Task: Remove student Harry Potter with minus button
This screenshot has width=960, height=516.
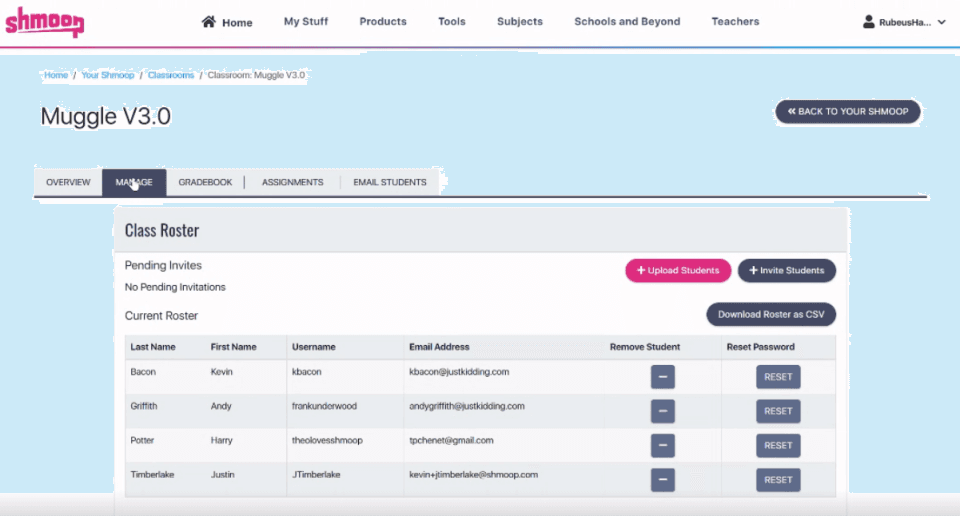Action: pos(662,446)
